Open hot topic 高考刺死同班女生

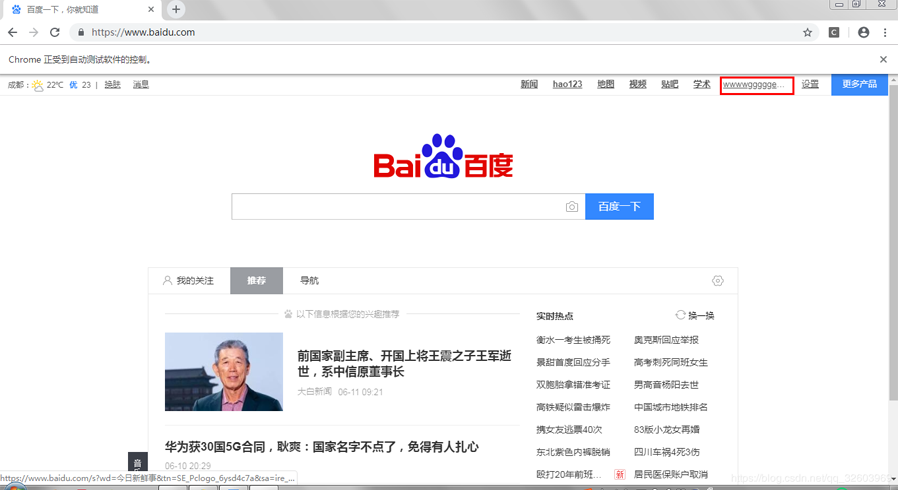coord(671,362)
